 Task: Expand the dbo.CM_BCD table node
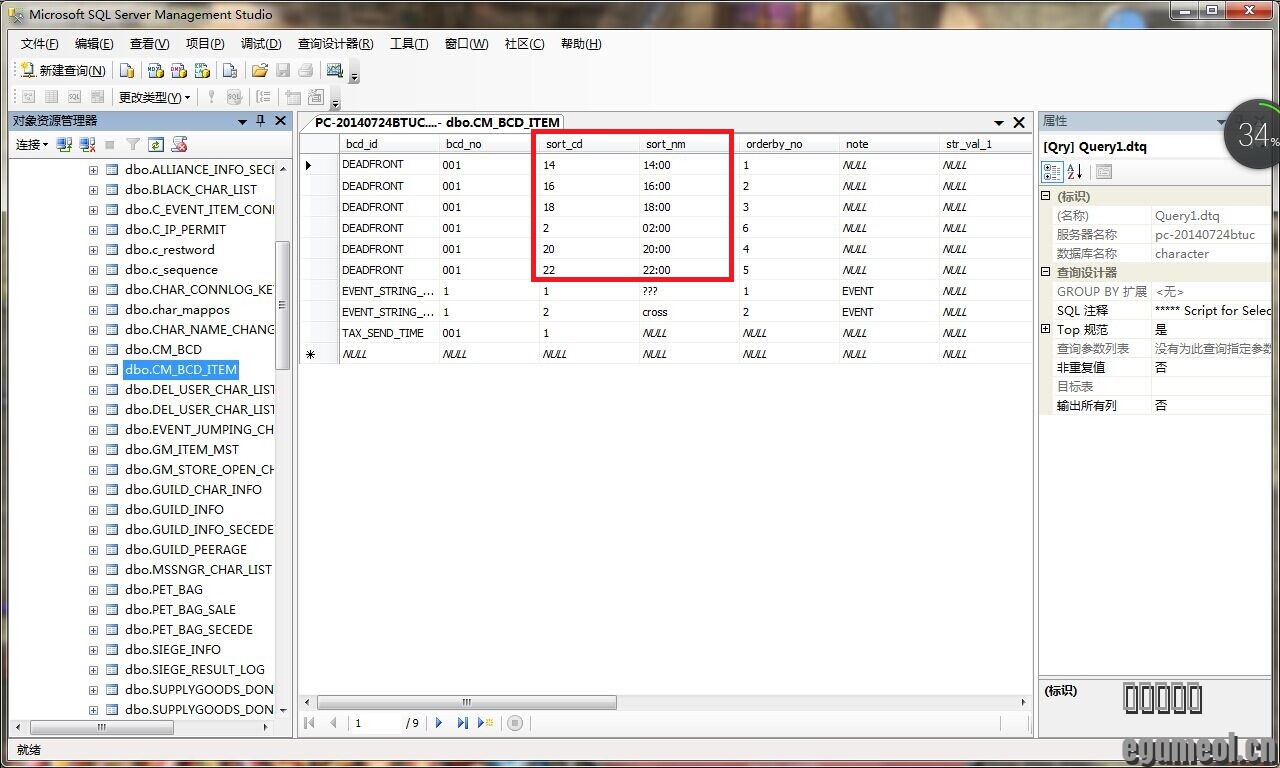tap(93, 350)
